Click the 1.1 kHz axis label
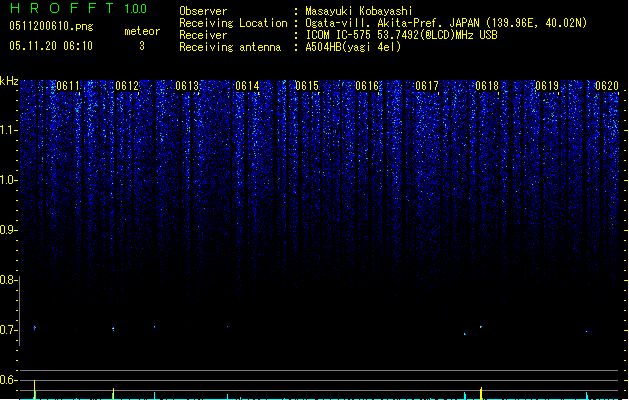The height and width of the screenshot is (400, 629). pos(8,130)
